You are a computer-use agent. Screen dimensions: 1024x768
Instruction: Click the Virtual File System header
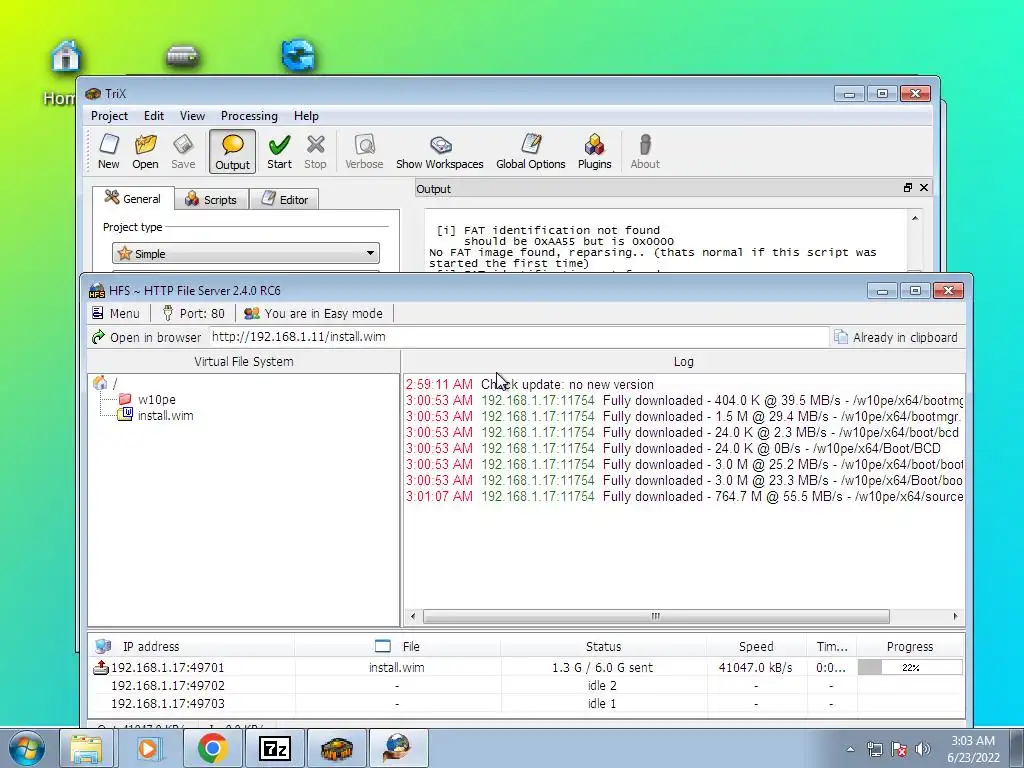click(244, 362)
